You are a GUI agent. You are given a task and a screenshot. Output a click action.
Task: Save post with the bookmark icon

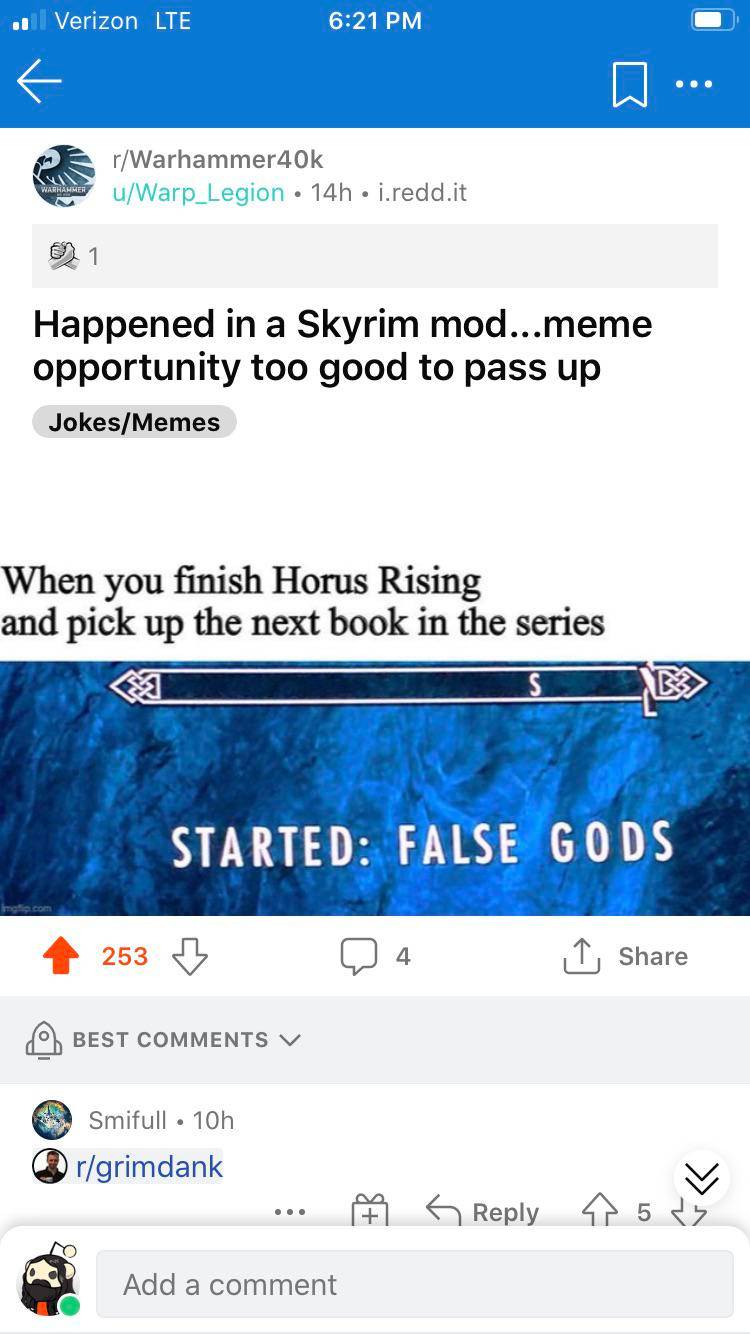630,84
